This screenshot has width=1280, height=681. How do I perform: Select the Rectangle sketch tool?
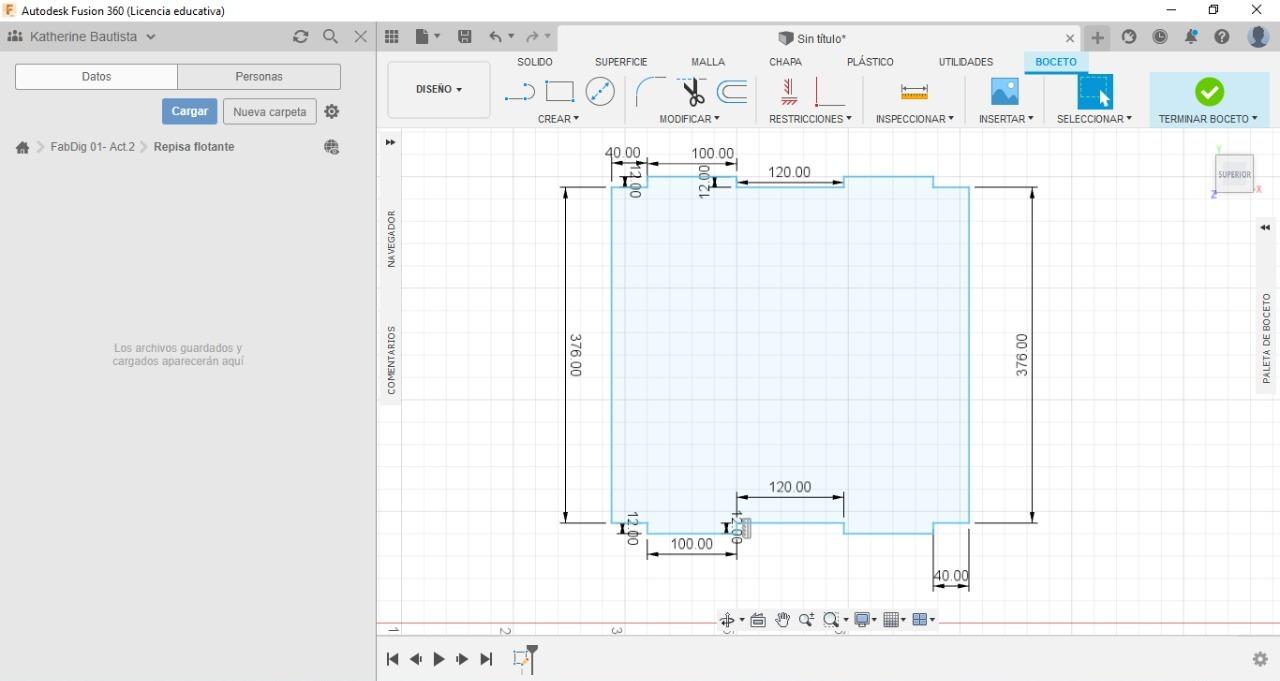tap(560, 92)
